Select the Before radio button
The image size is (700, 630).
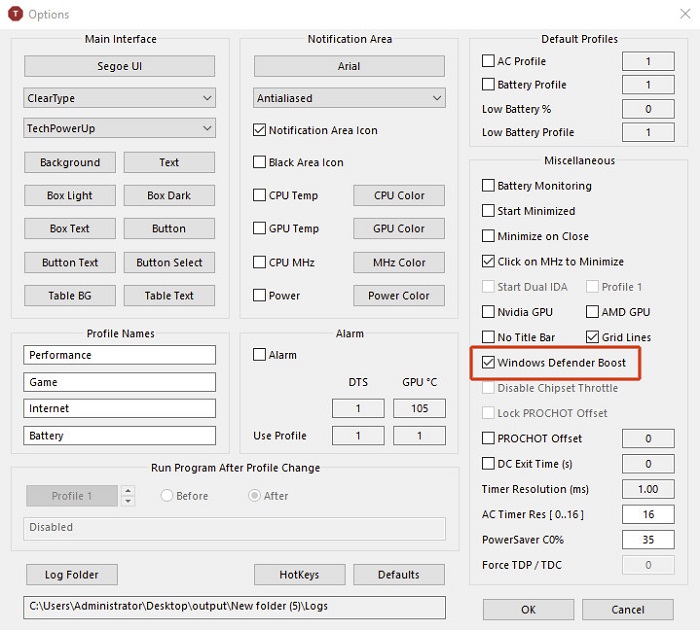pyautogui.click(x=167, y=496)
